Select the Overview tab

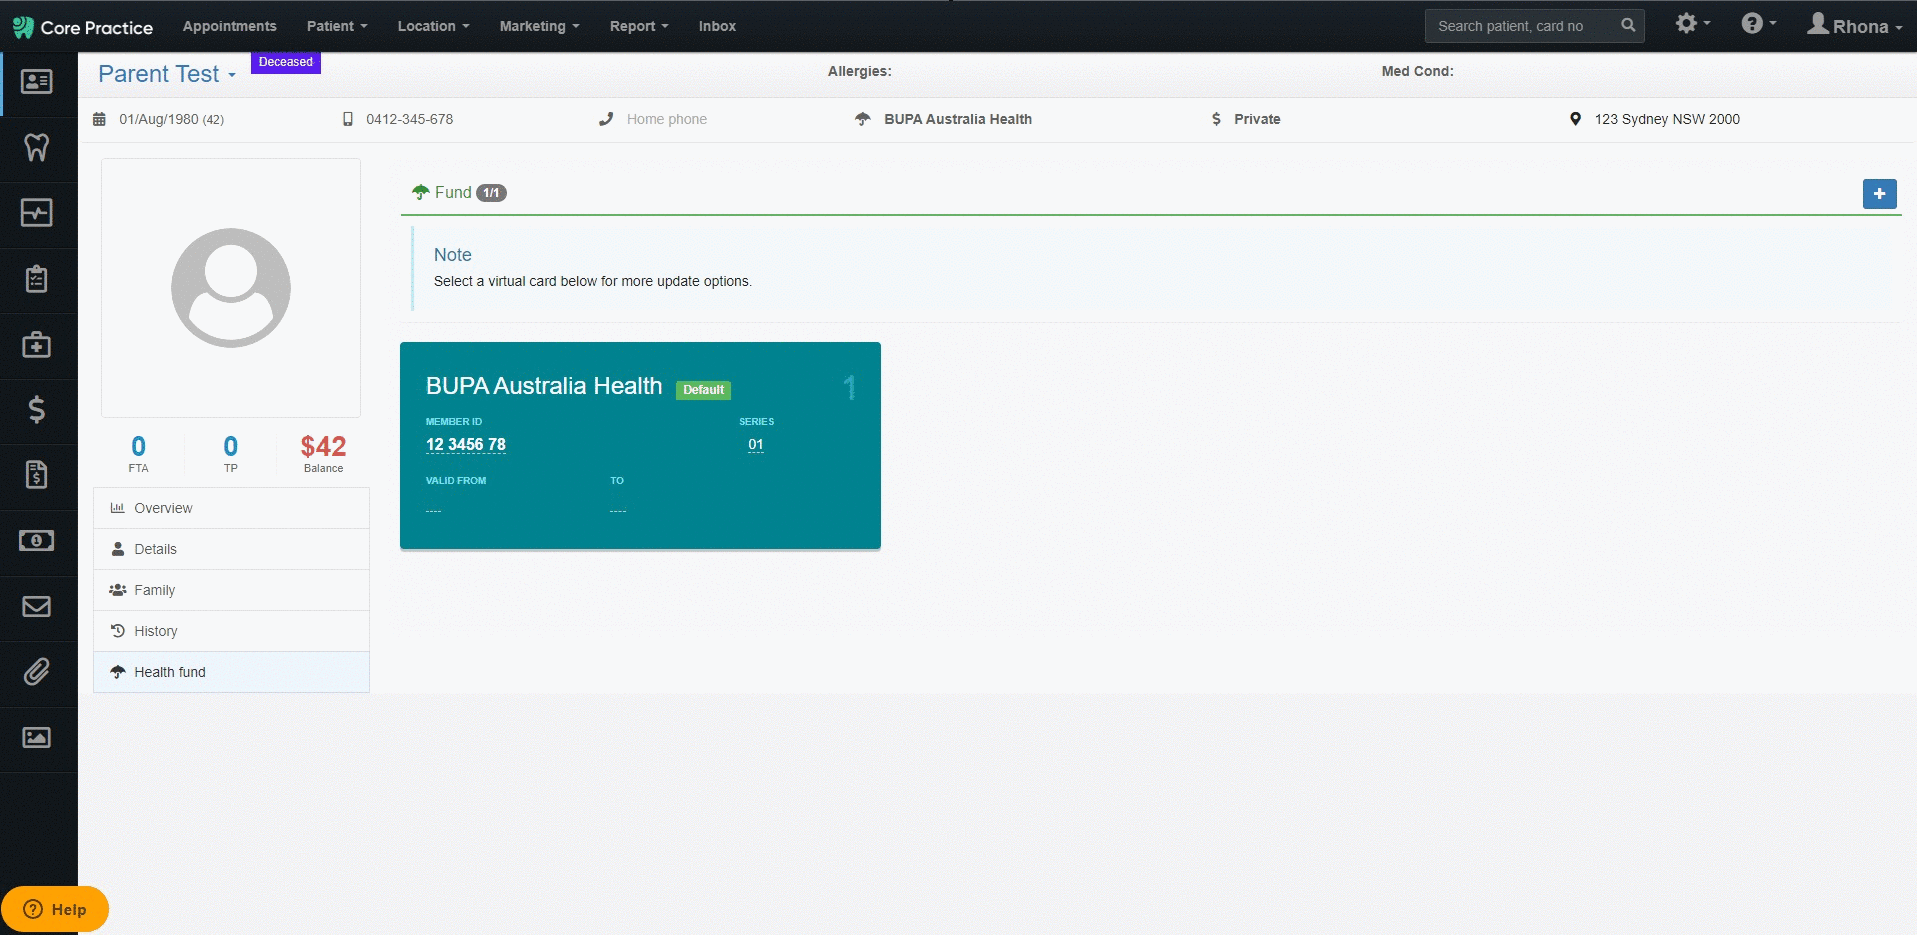[x=232, y=508]
